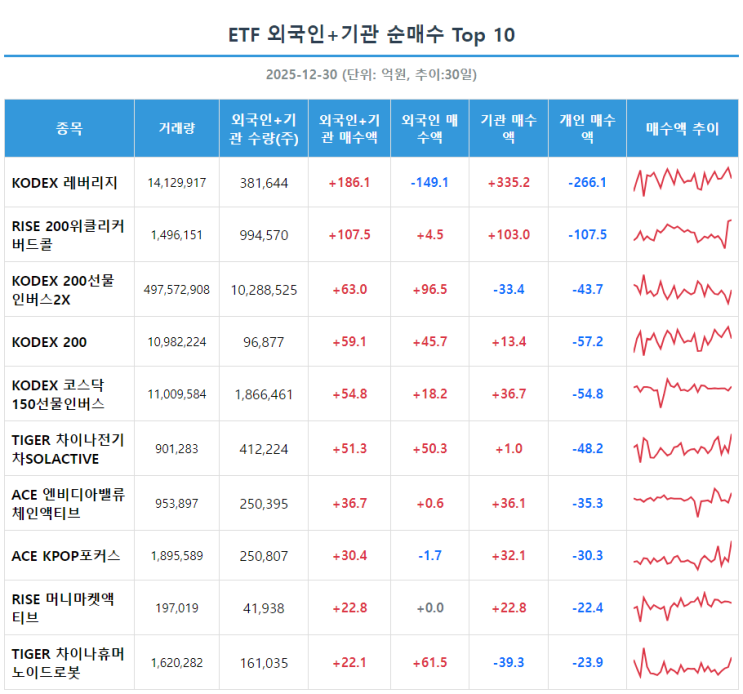
Task: Click the -33.4 institution buy value
Action: [x=509, y=290]
